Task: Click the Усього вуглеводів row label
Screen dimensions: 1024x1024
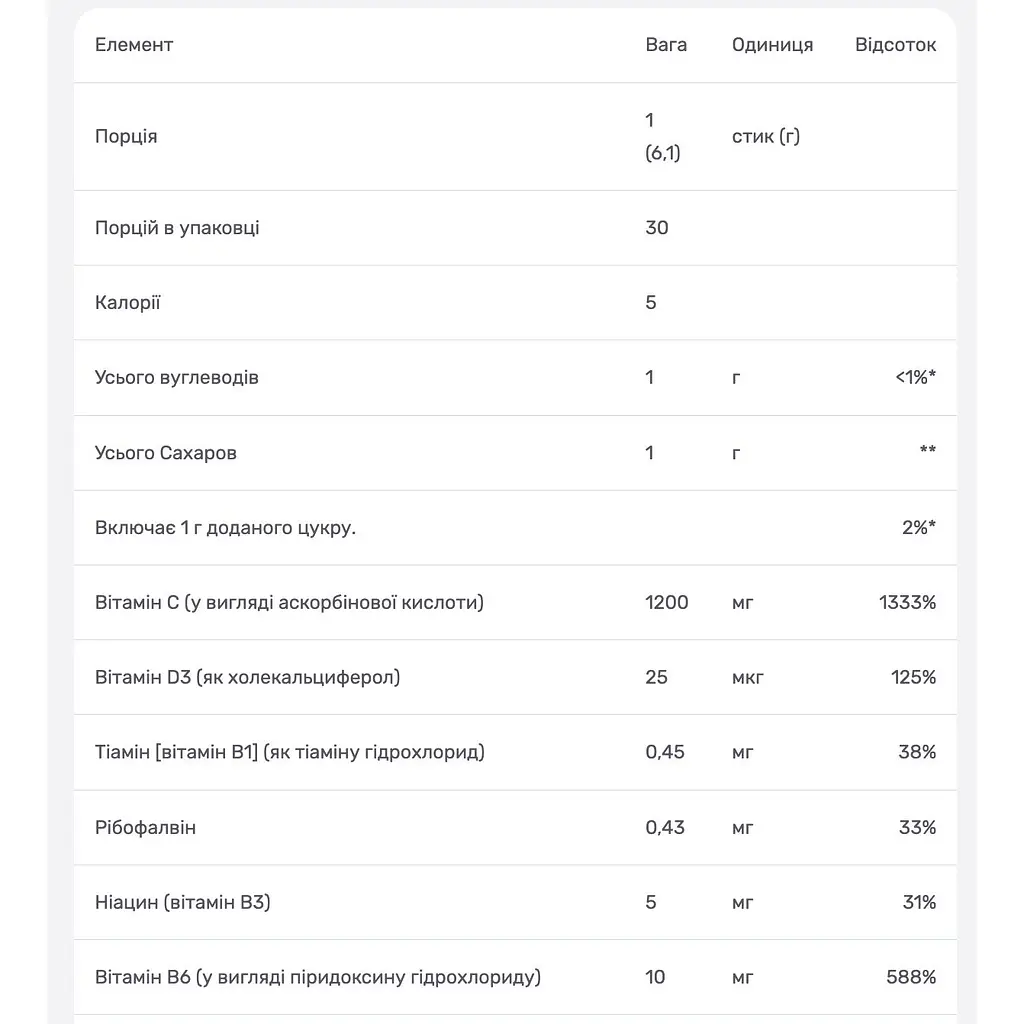Action: [x=176, y=377]
